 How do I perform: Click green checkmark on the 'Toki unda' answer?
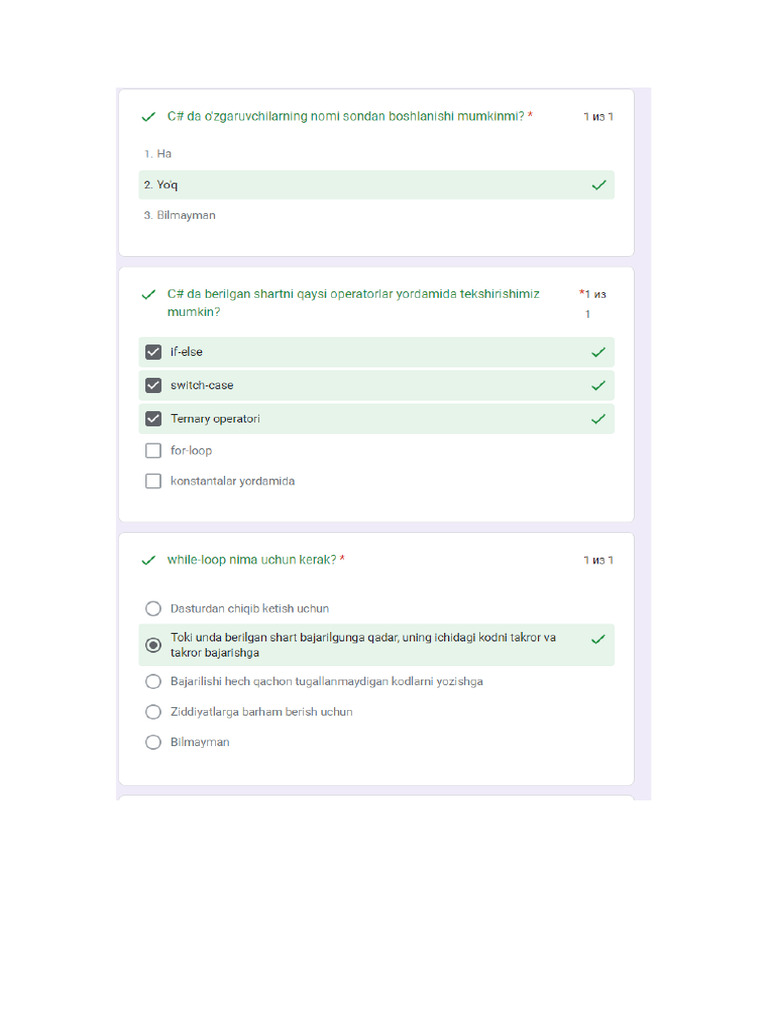[x=598, y=638]
